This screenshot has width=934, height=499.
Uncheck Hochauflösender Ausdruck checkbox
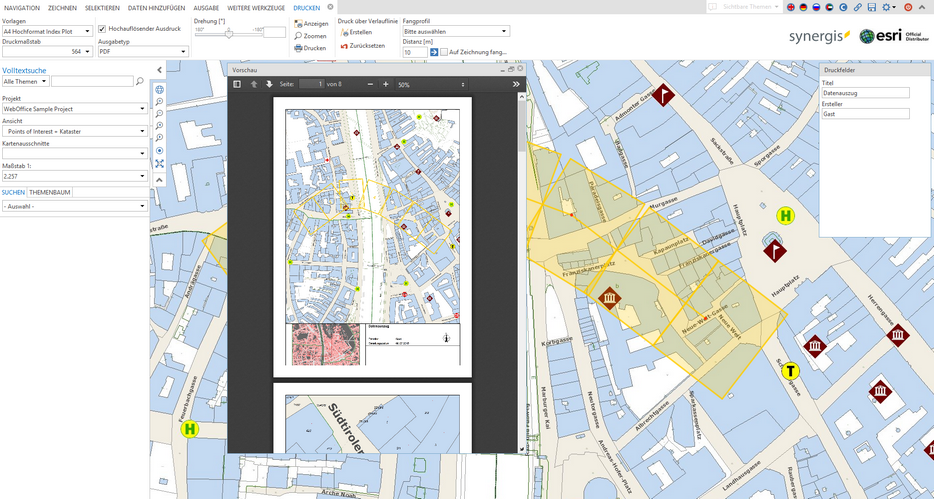click(102, 28)
